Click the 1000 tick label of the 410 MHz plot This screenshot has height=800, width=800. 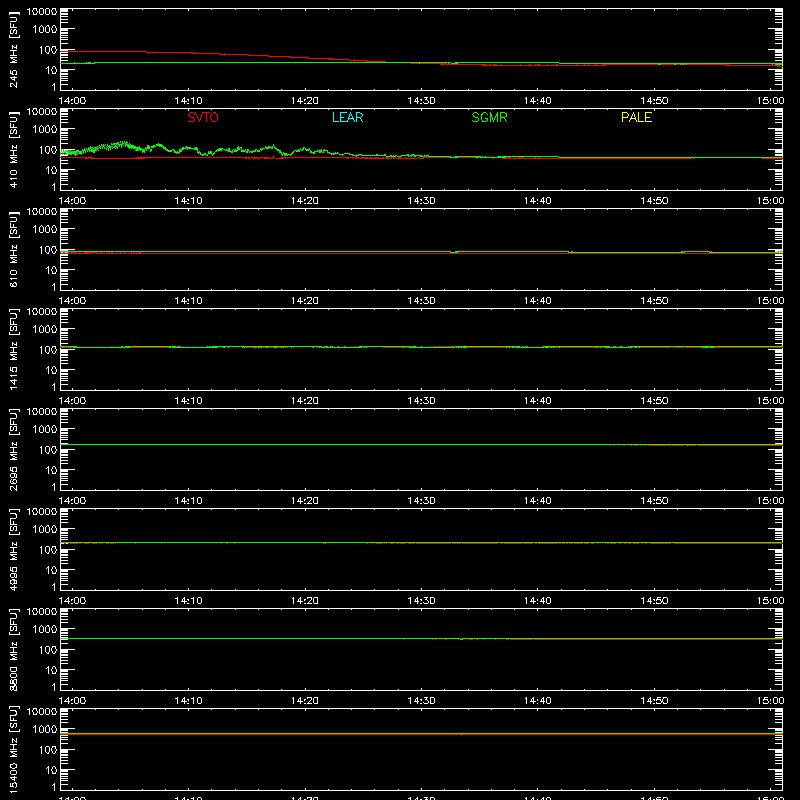click(x=45, y=130)
